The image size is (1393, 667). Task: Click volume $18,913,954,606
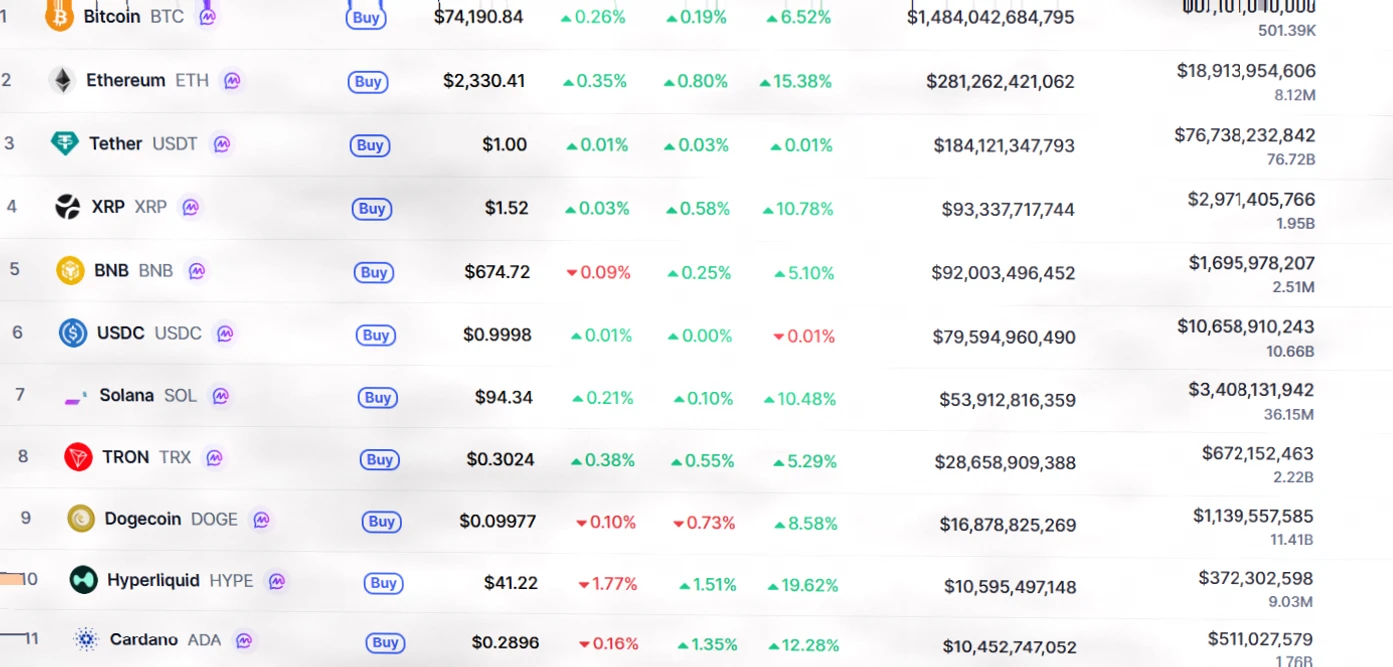click(x=1246, y=70)
